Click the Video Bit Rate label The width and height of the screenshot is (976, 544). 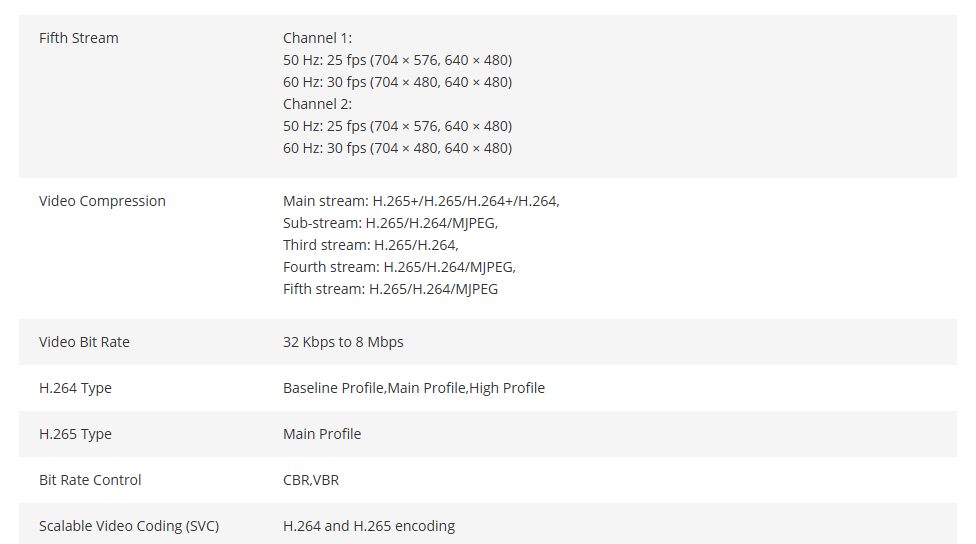click(x=84, y=342)
